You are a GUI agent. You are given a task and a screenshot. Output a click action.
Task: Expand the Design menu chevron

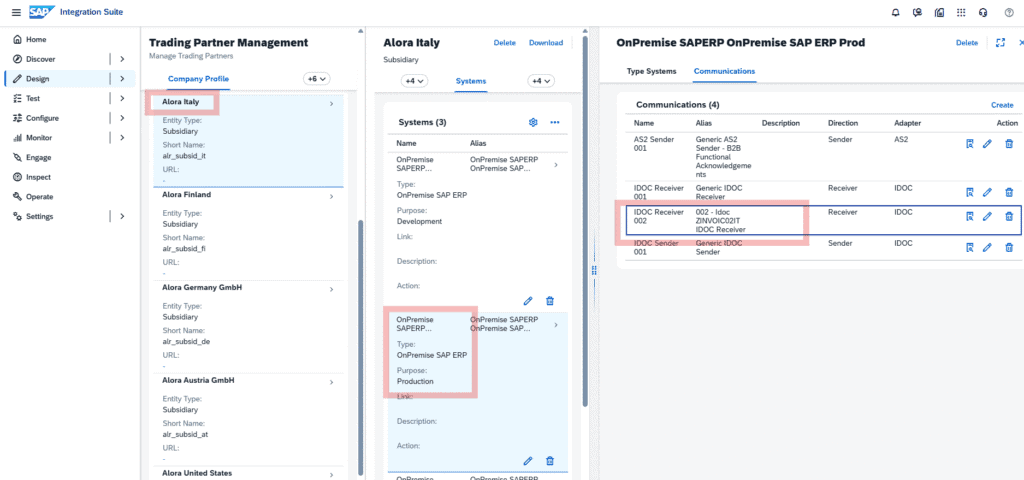coord(122,78)
